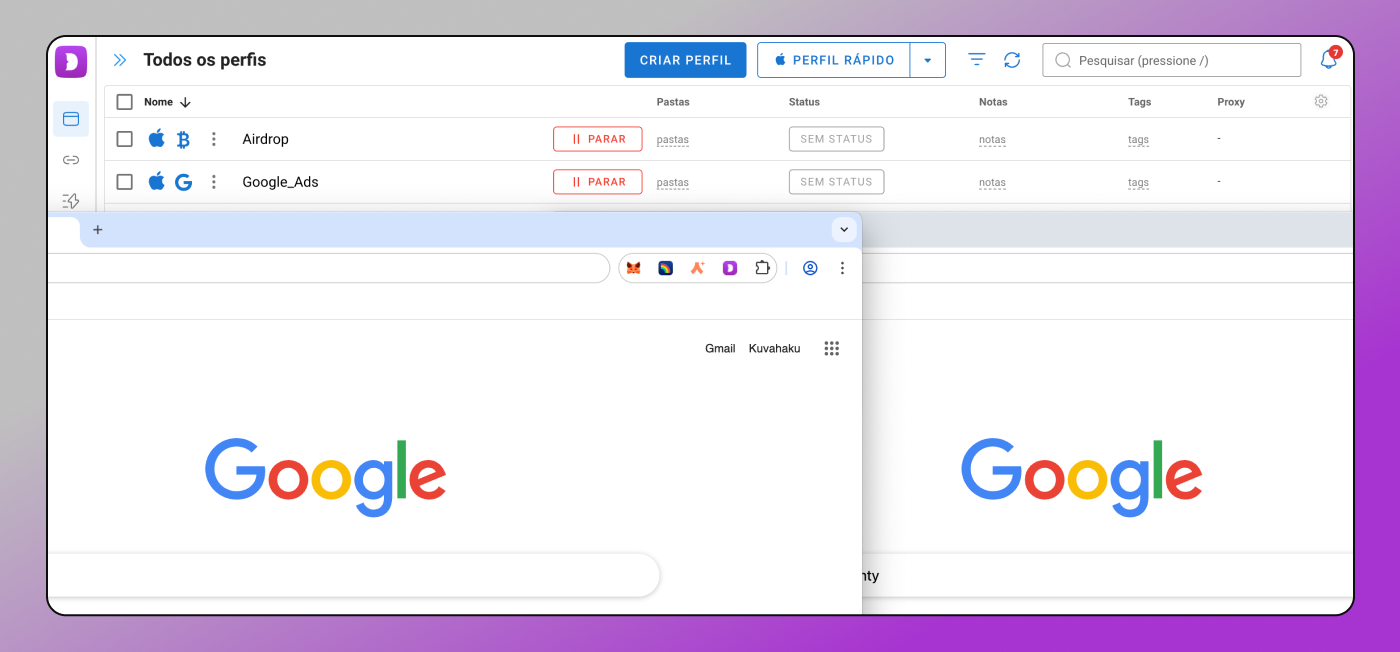Sort by the Nome column arrow
This screenshot has width=1400, height=652.
[x=185, y=102]
